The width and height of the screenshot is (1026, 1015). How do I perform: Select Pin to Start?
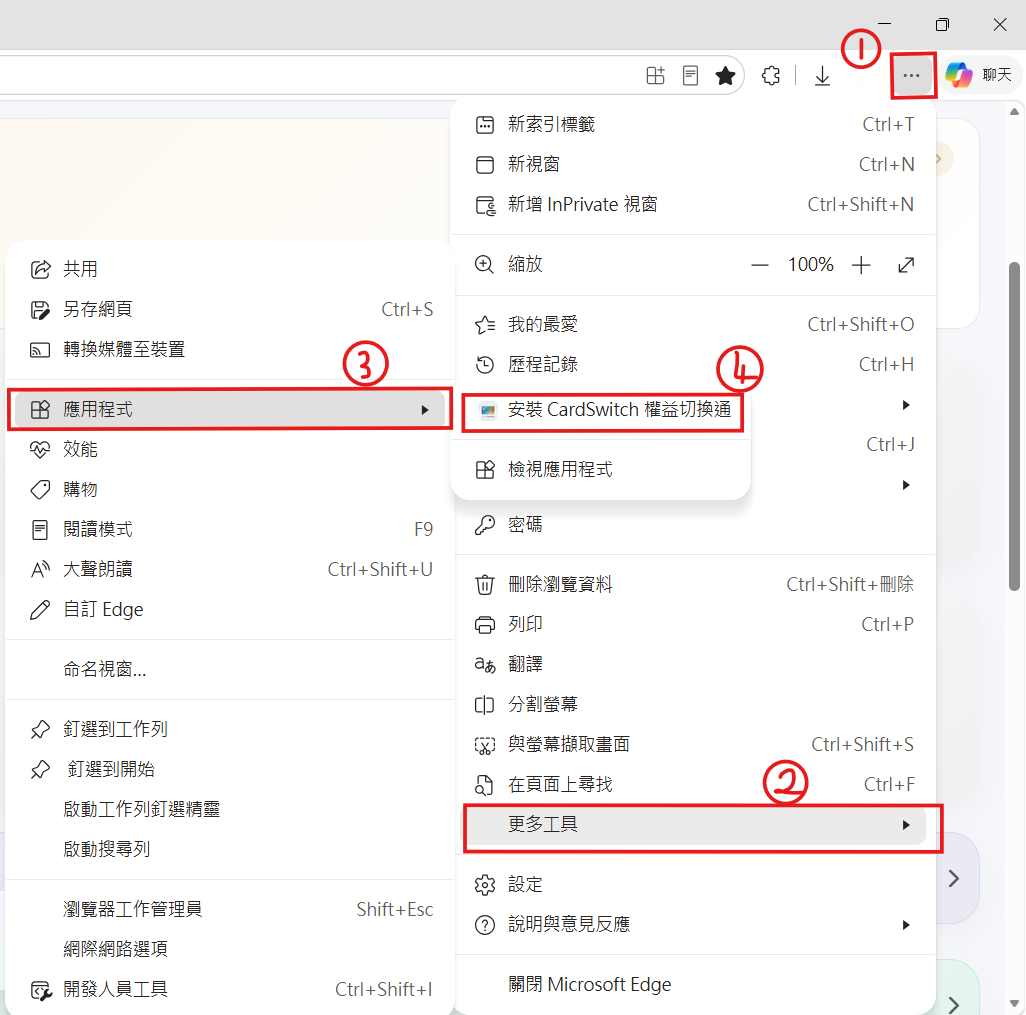point(230,770)
